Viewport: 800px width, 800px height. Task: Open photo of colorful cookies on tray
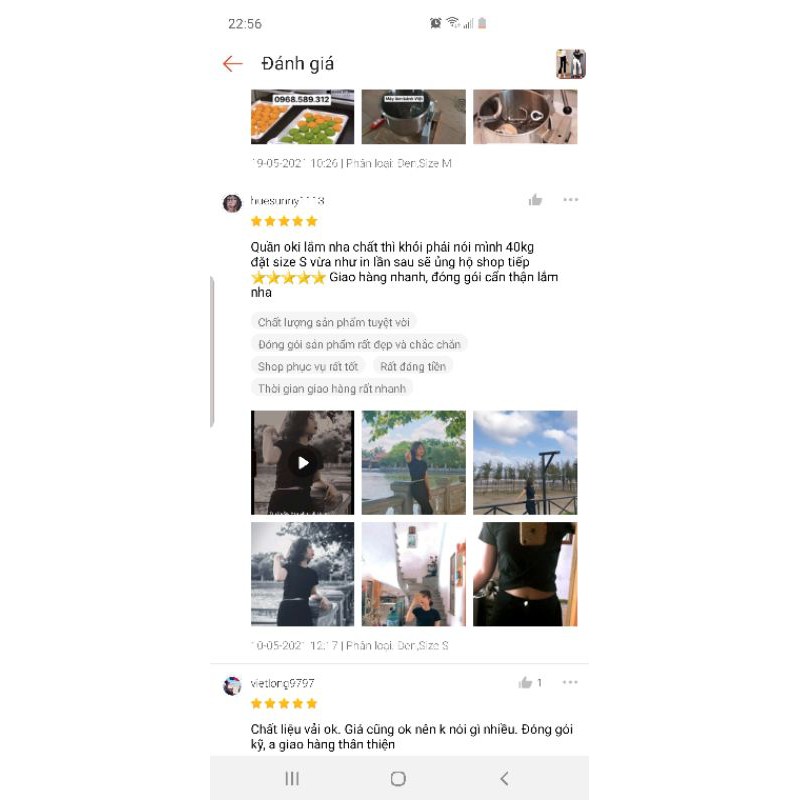(303, 117)
